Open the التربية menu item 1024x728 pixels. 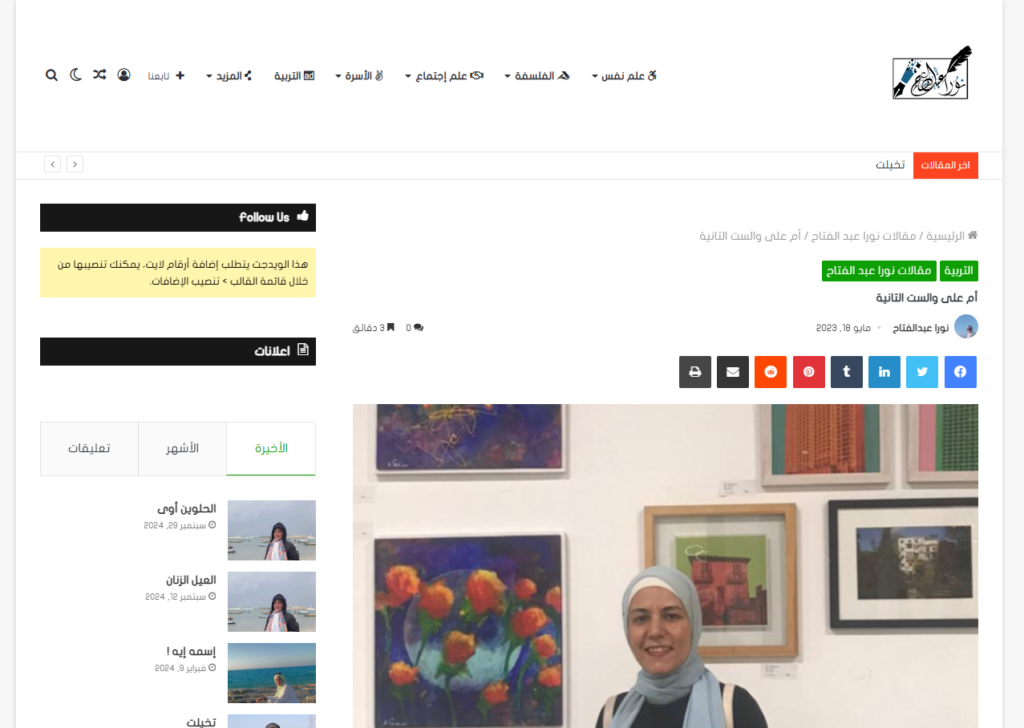click(295, 76)
